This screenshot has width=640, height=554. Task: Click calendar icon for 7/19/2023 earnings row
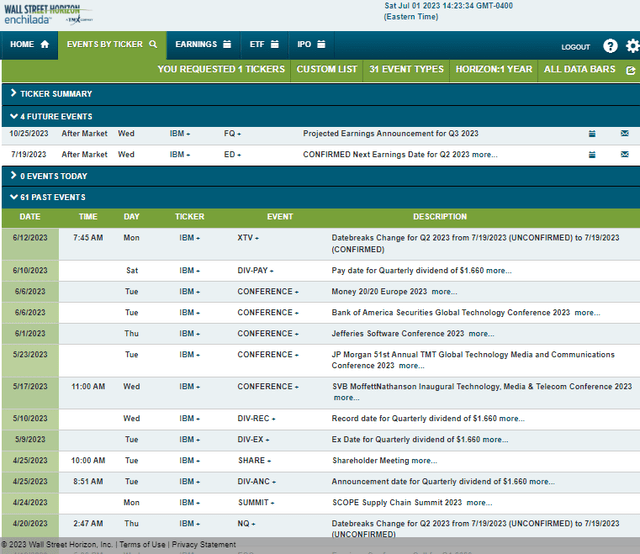coord(592,154)
